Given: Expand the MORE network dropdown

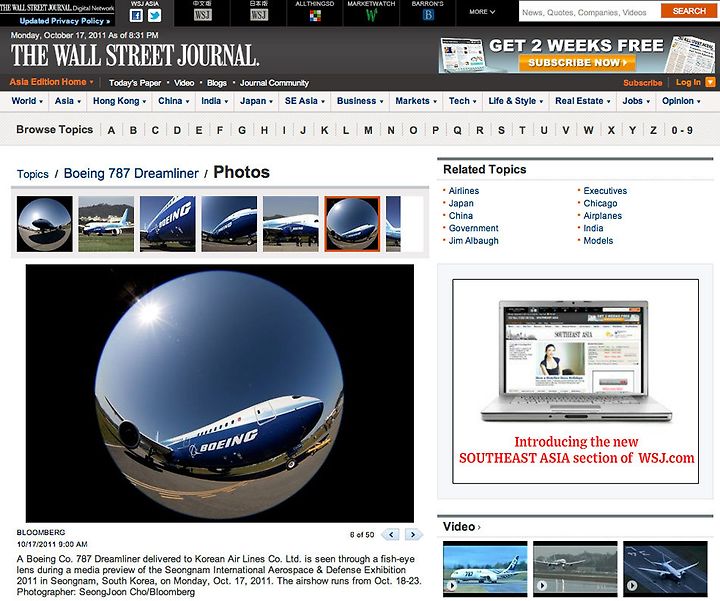Looking at the screenshot, I should click(482, 11).
